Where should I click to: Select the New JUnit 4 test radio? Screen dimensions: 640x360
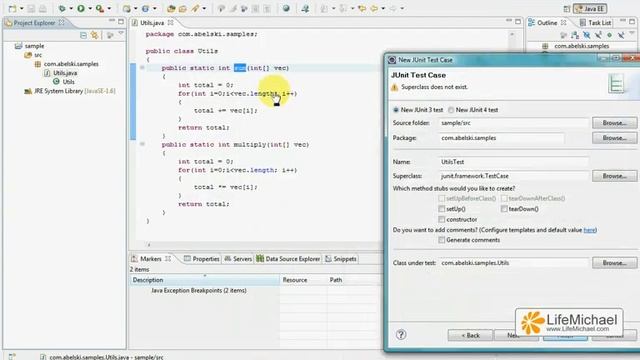[x=451, y=110]
